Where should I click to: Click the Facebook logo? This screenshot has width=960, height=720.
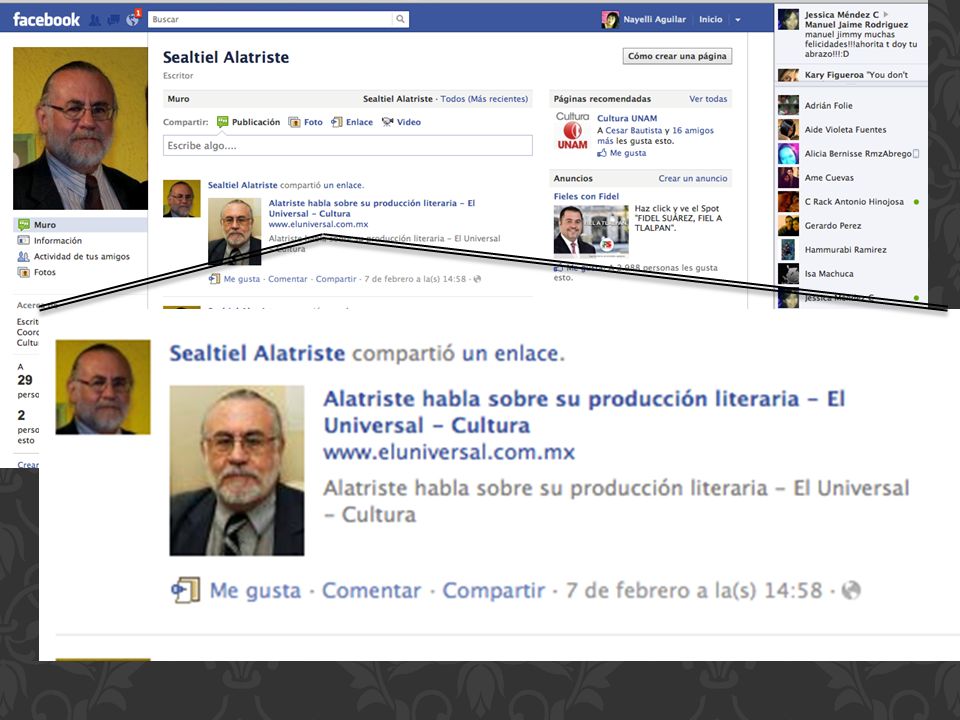tap(47, 20)
